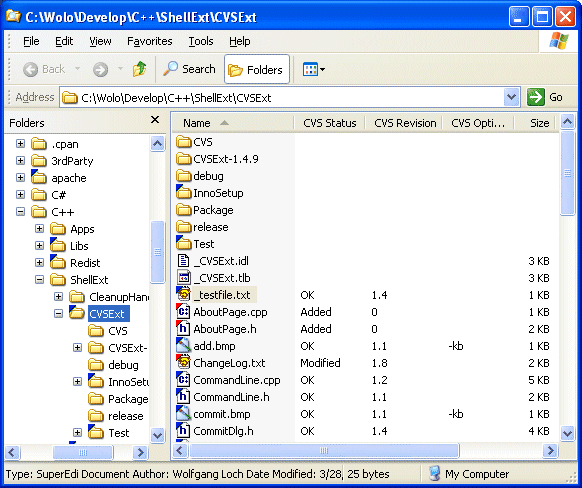Open the Tools menu
582x488 pixels.
tap(201, 41)
